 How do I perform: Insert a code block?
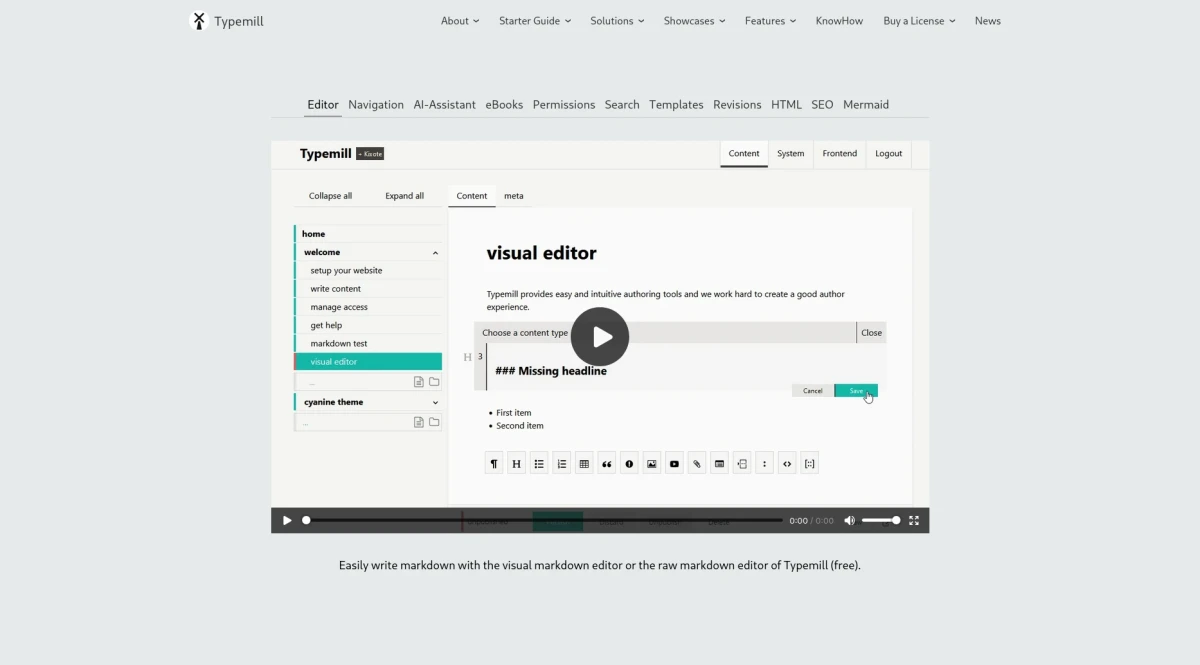point(787,463)
